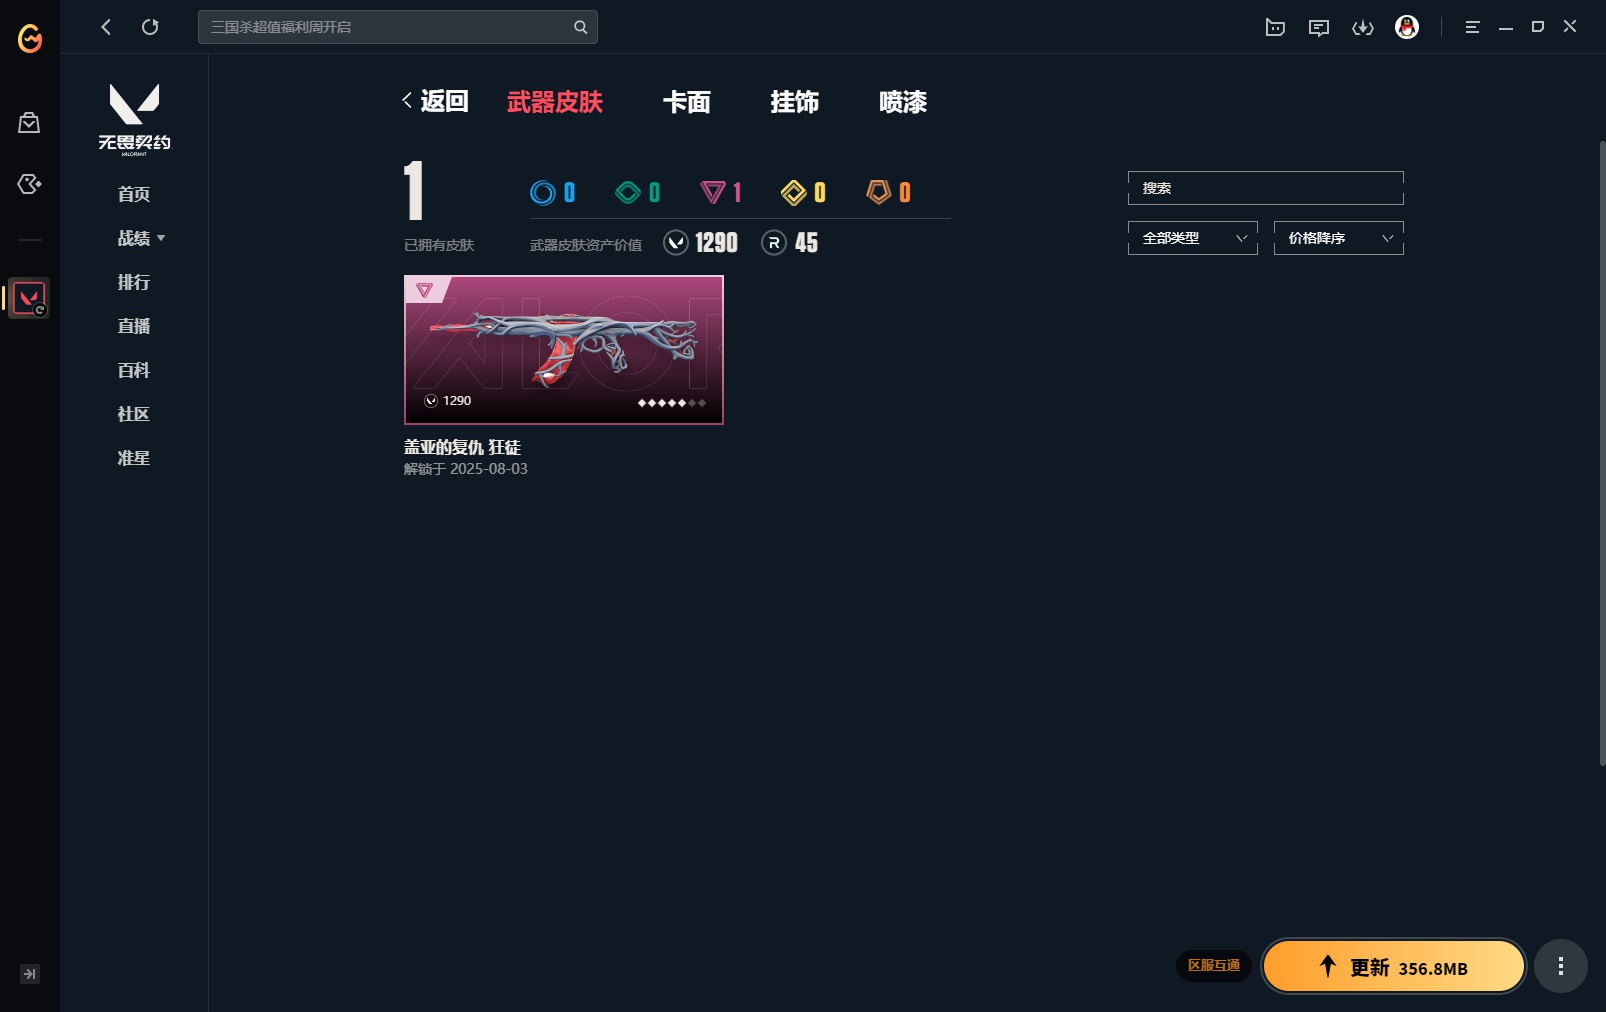Open the download manager icon
1606x1012 pixels.
pyautogui.click(x=1363, y=27)
